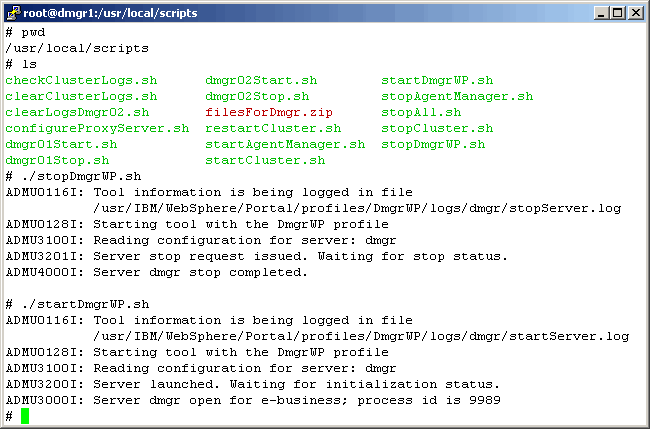Click the root@dmgr1 window title text
Screen dimensions: 650x429
pos(110,13)
